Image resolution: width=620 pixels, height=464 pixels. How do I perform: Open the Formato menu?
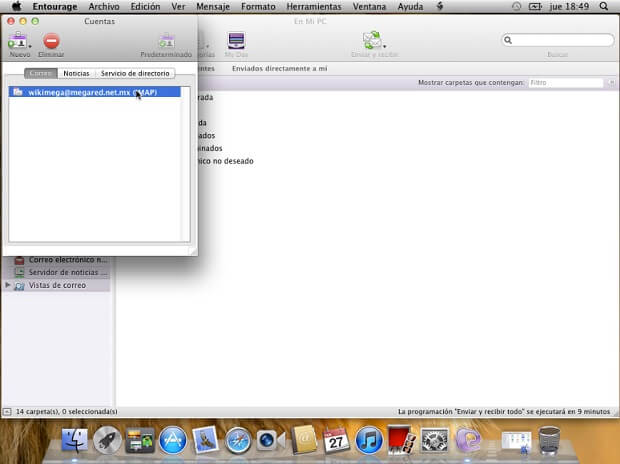pos(258,7)
